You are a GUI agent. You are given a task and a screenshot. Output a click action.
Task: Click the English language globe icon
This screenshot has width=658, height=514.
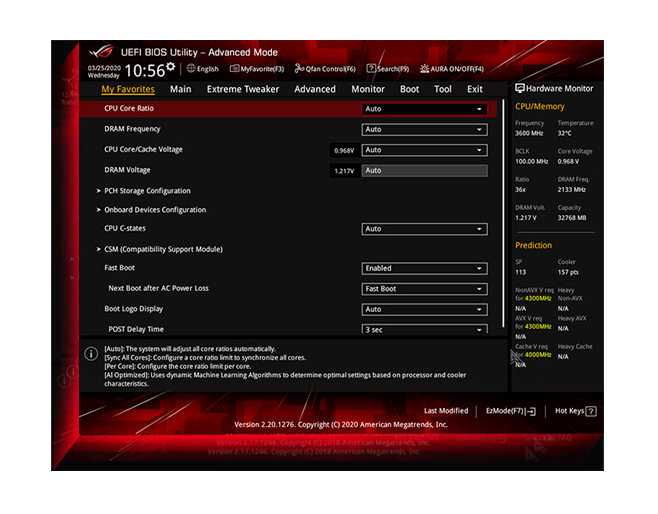click(x=191, y=68)
